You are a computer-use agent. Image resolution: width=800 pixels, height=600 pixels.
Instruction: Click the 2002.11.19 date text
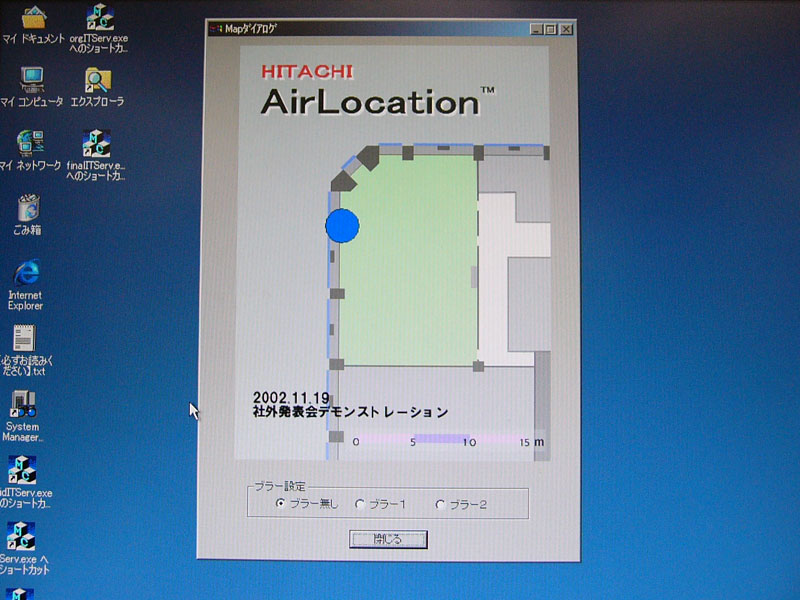(x=291, y=397)
